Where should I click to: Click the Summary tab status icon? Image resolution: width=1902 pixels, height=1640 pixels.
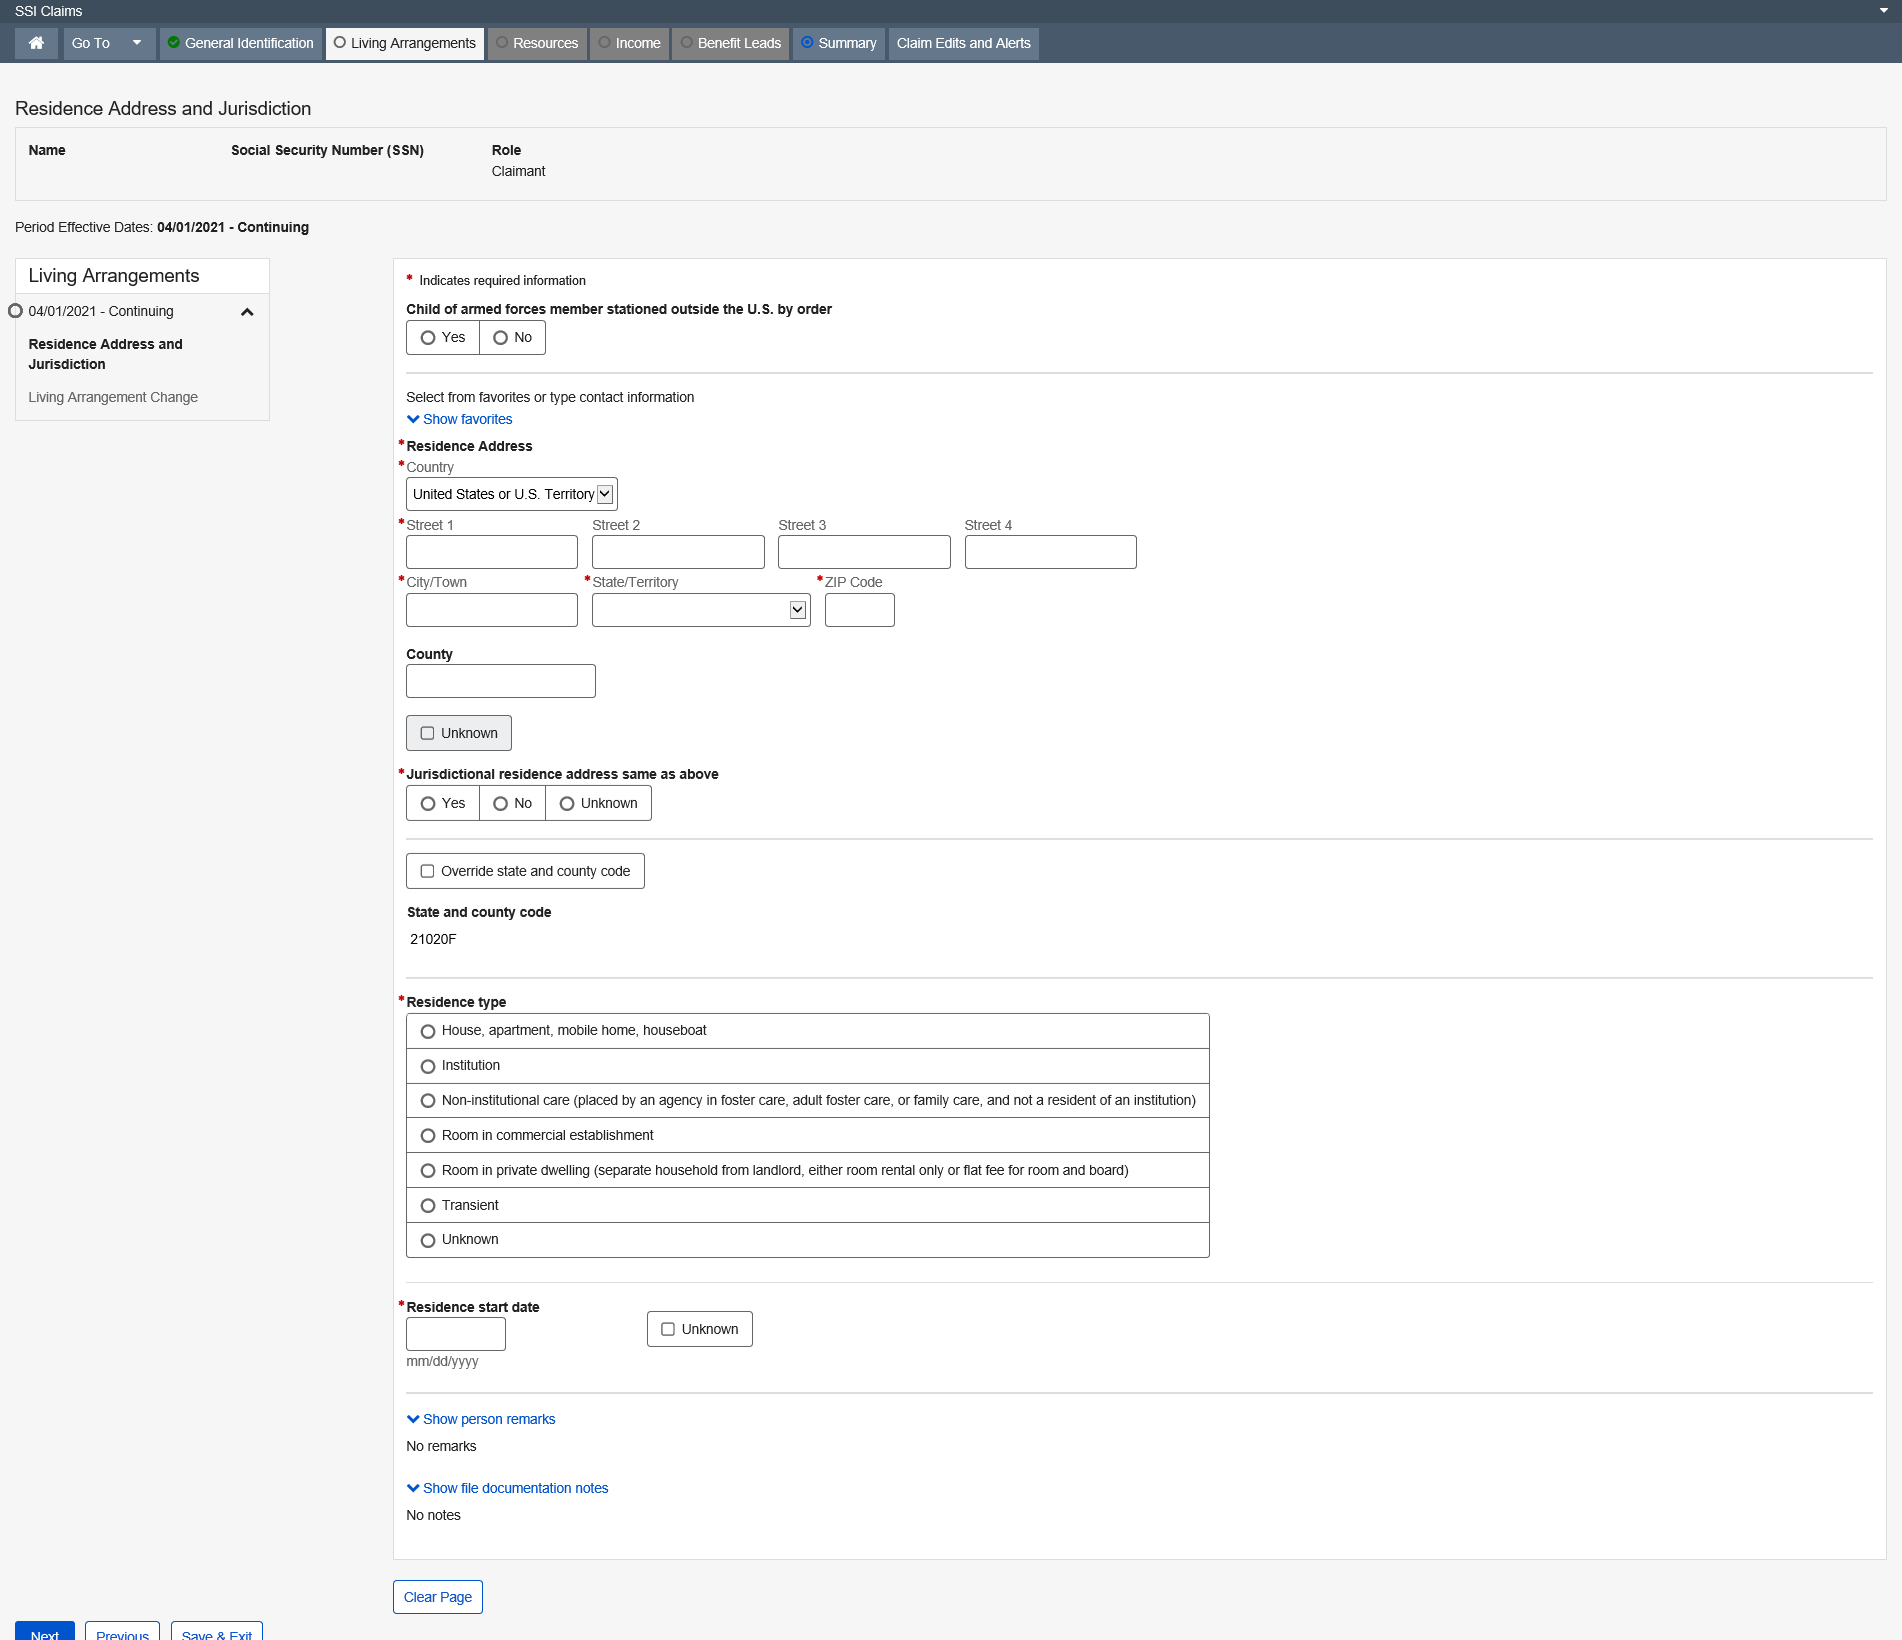[x=807, y=43]
